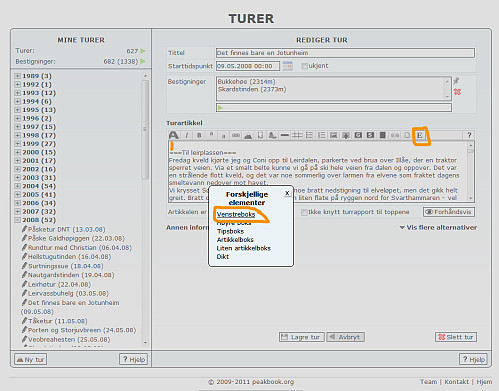499x391 pixels.
Task: Apply bold formatting in article toolbar
Action: pos(199,135)
